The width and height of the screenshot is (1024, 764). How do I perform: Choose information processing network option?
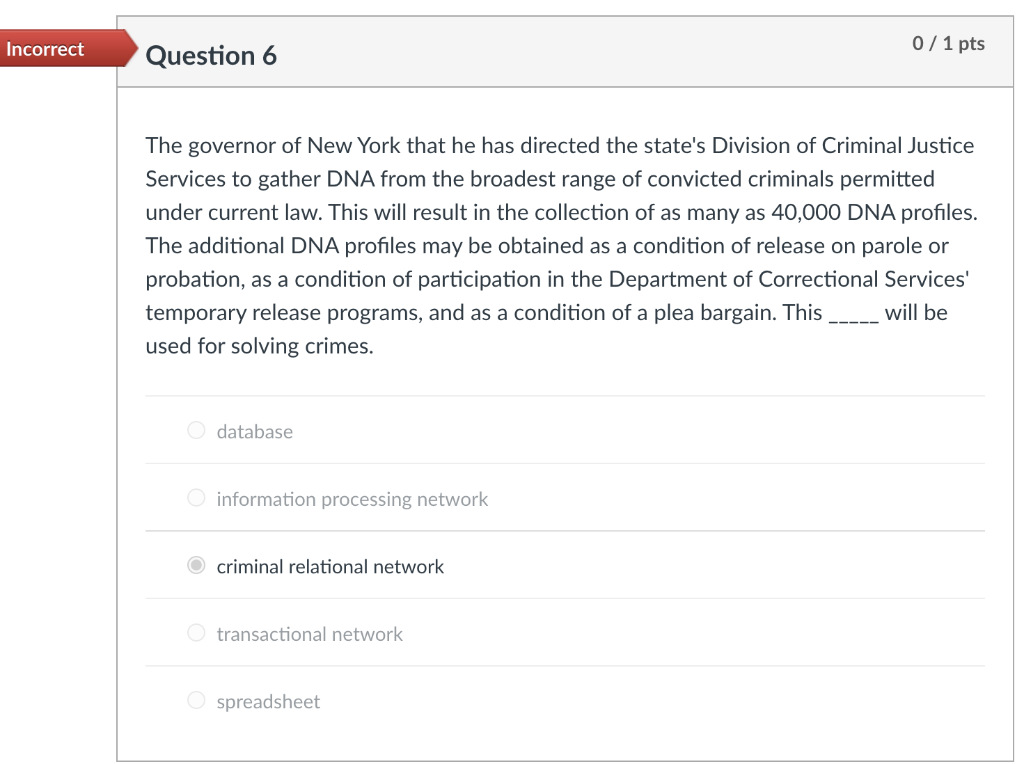[x=196, y=497]
